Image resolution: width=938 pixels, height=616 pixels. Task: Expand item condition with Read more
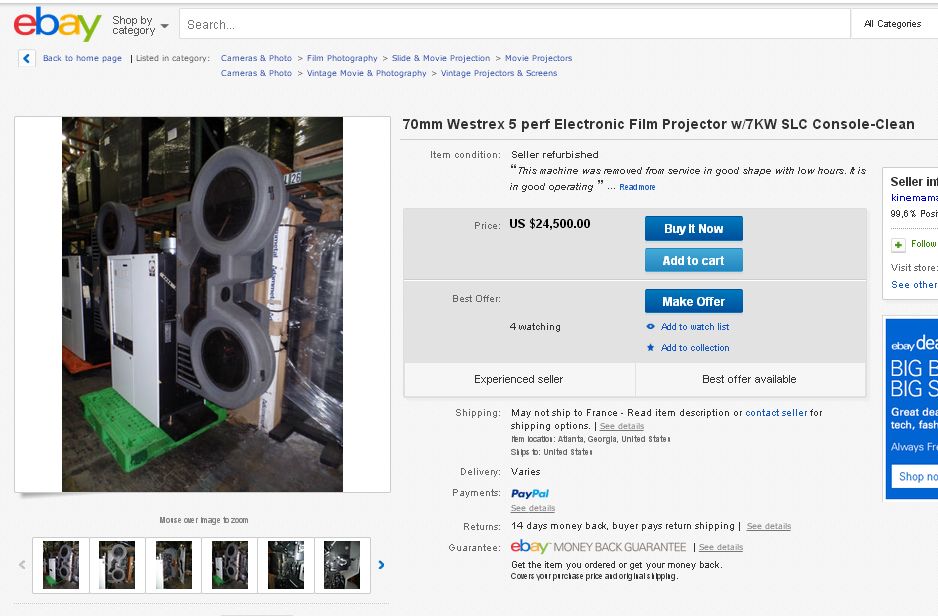(637, 187)
